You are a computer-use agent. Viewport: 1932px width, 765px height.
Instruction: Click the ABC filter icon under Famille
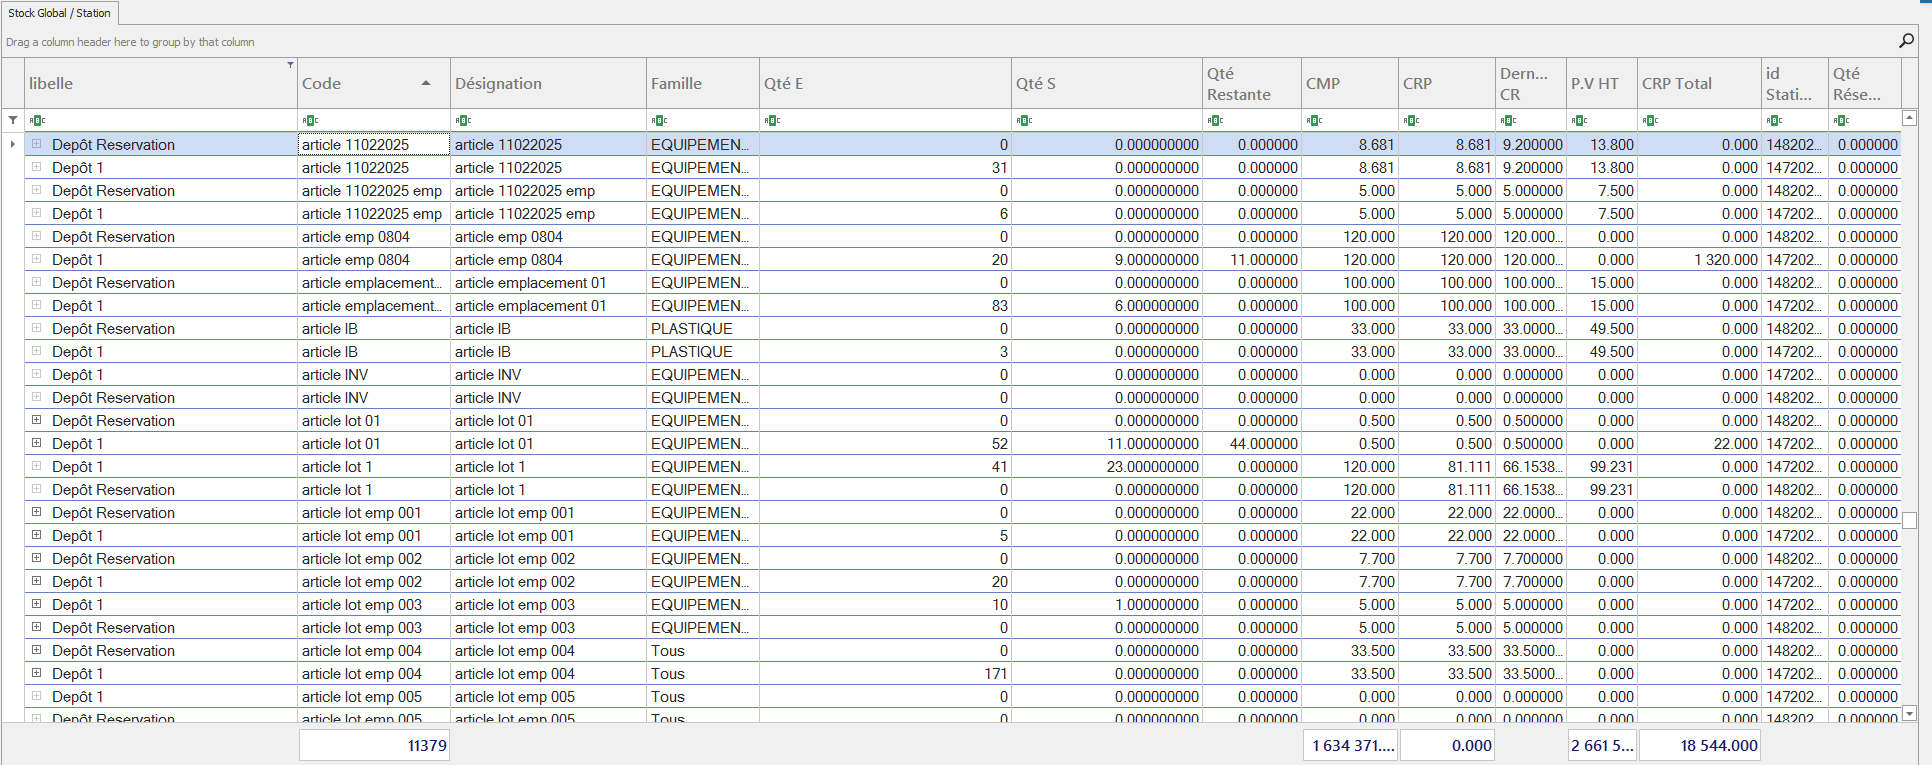point(659,120)
